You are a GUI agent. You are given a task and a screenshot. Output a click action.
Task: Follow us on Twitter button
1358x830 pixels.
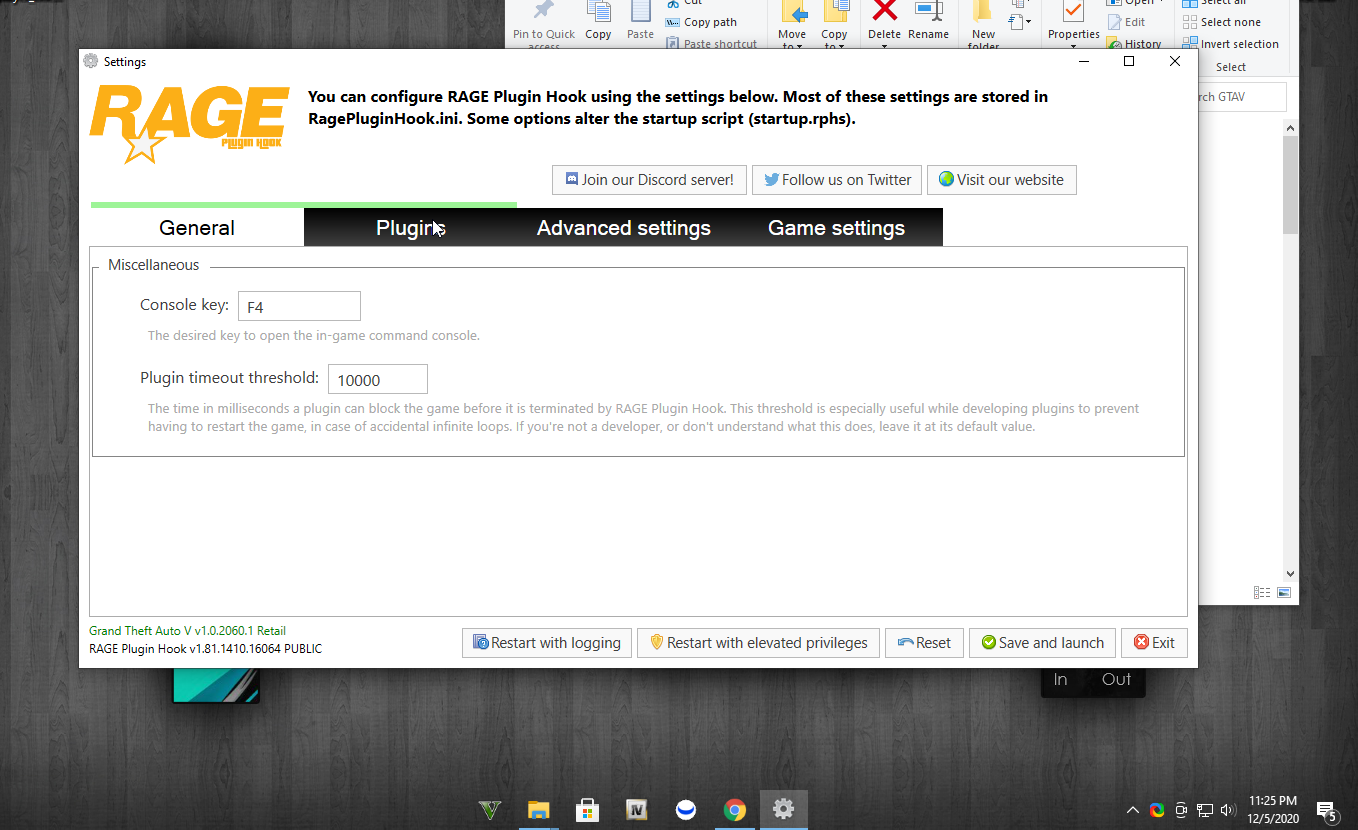pos(837,180)
